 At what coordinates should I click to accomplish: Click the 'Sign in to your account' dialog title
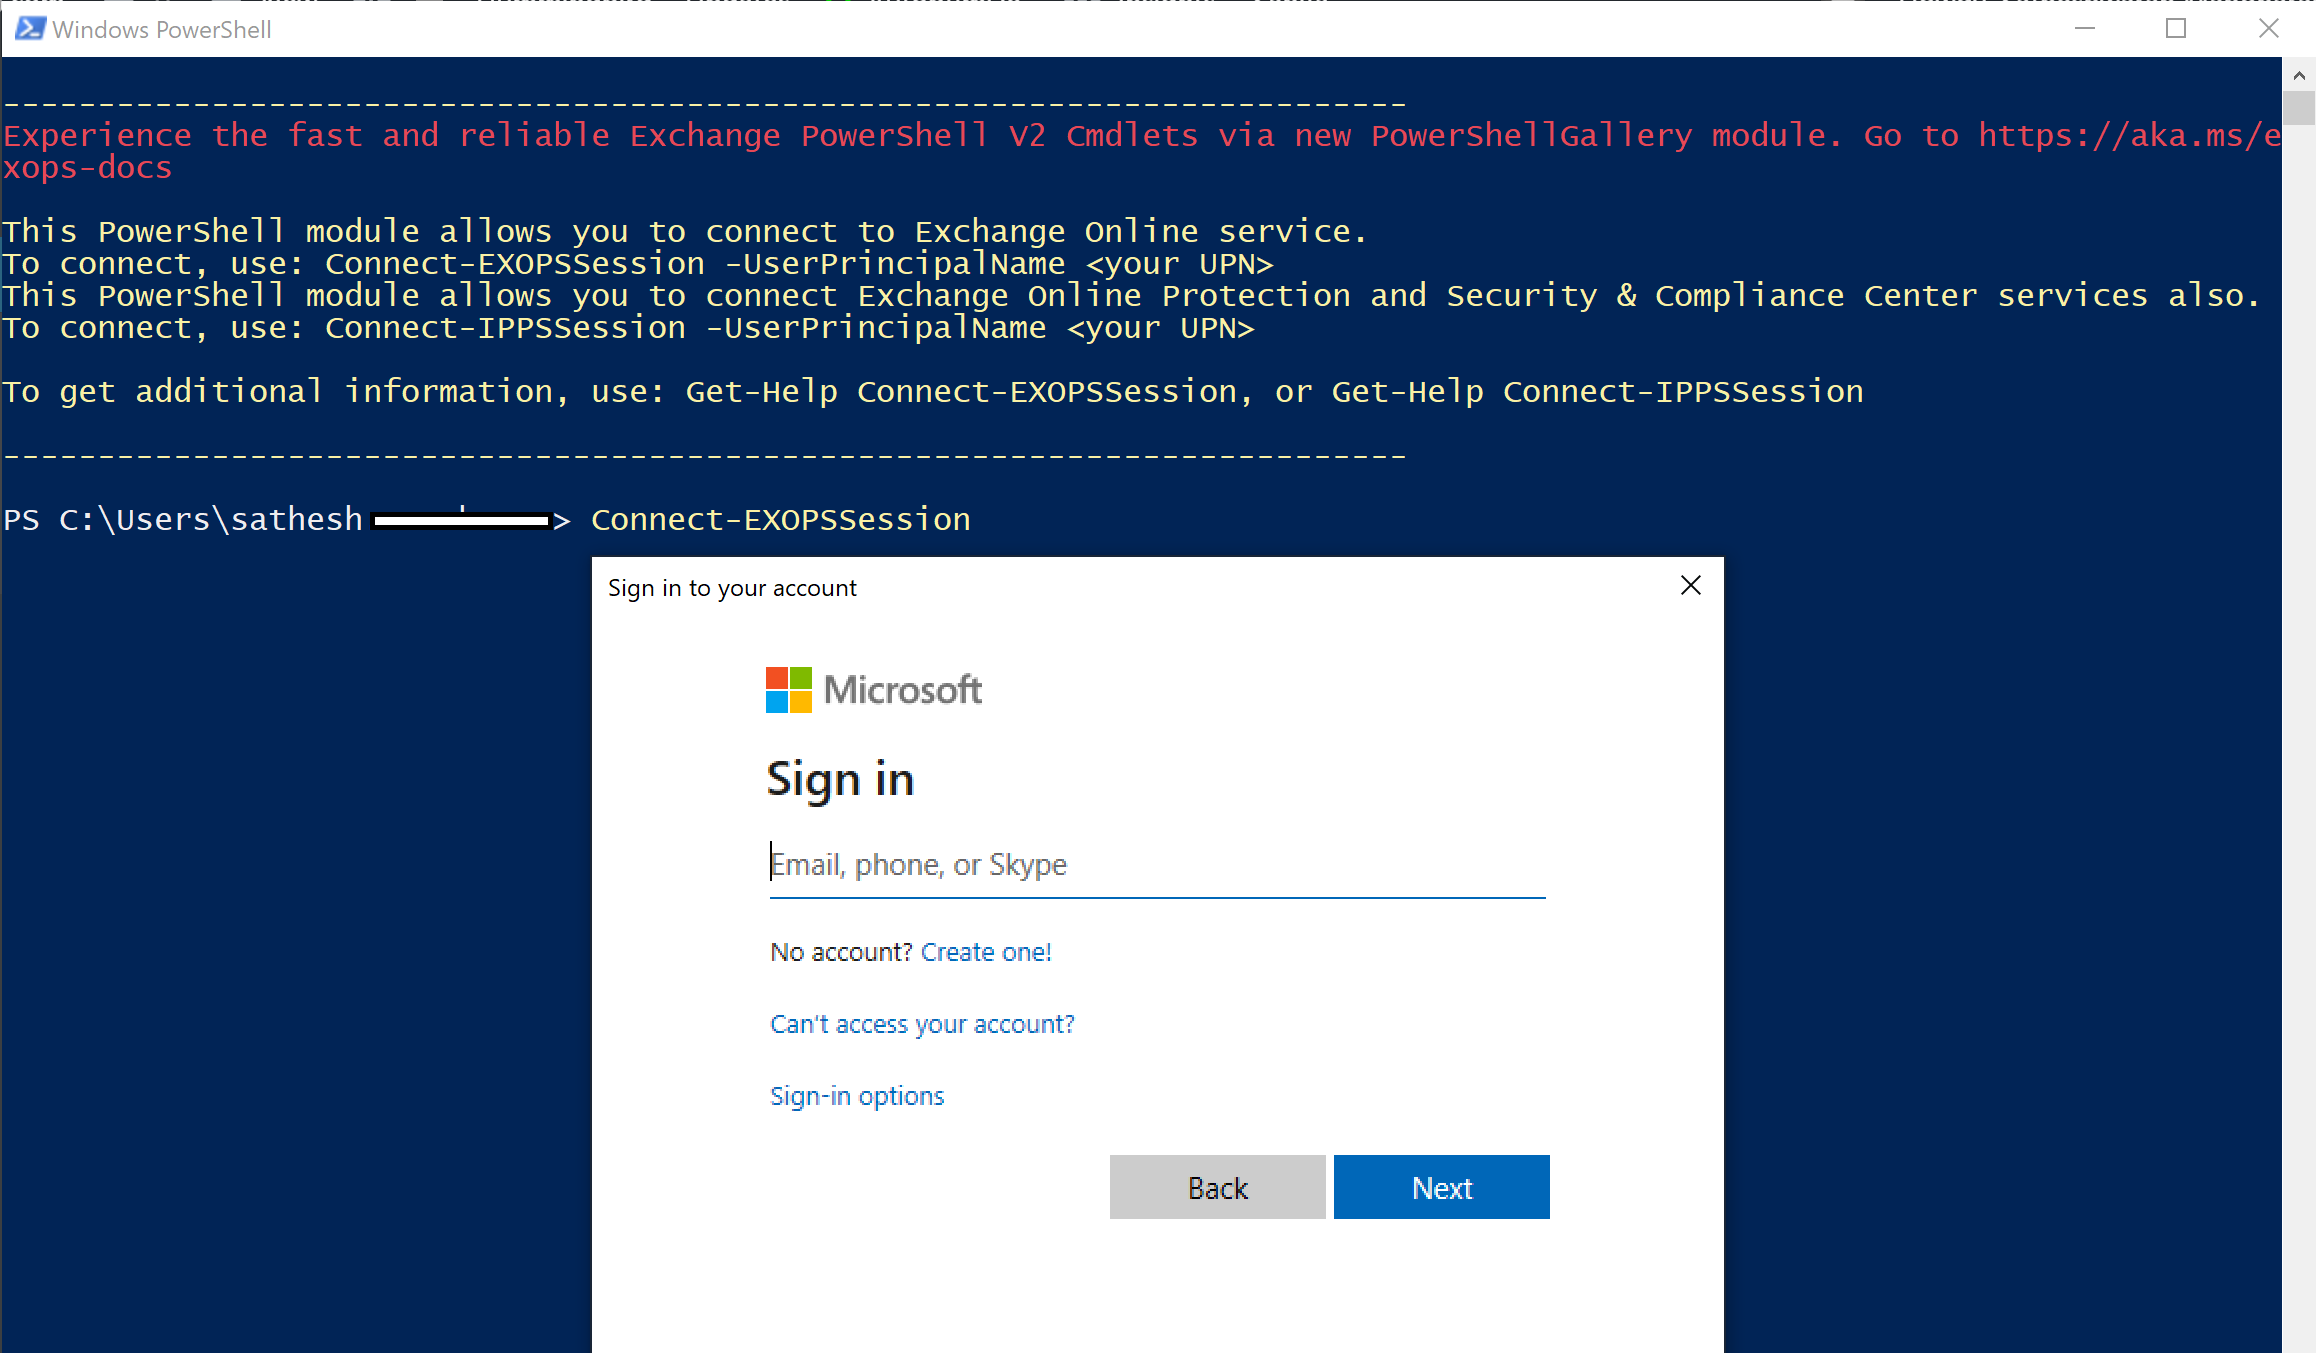pyautogui.click(x=732, y=588)
